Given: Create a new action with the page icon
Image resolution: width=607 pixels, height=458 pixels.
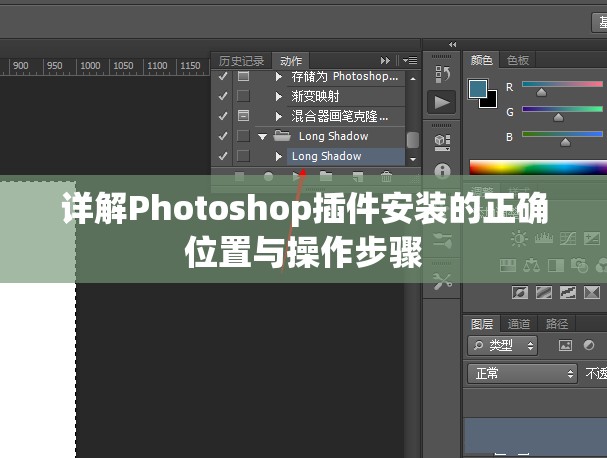Looking at the screenshot, I should 358,177.
